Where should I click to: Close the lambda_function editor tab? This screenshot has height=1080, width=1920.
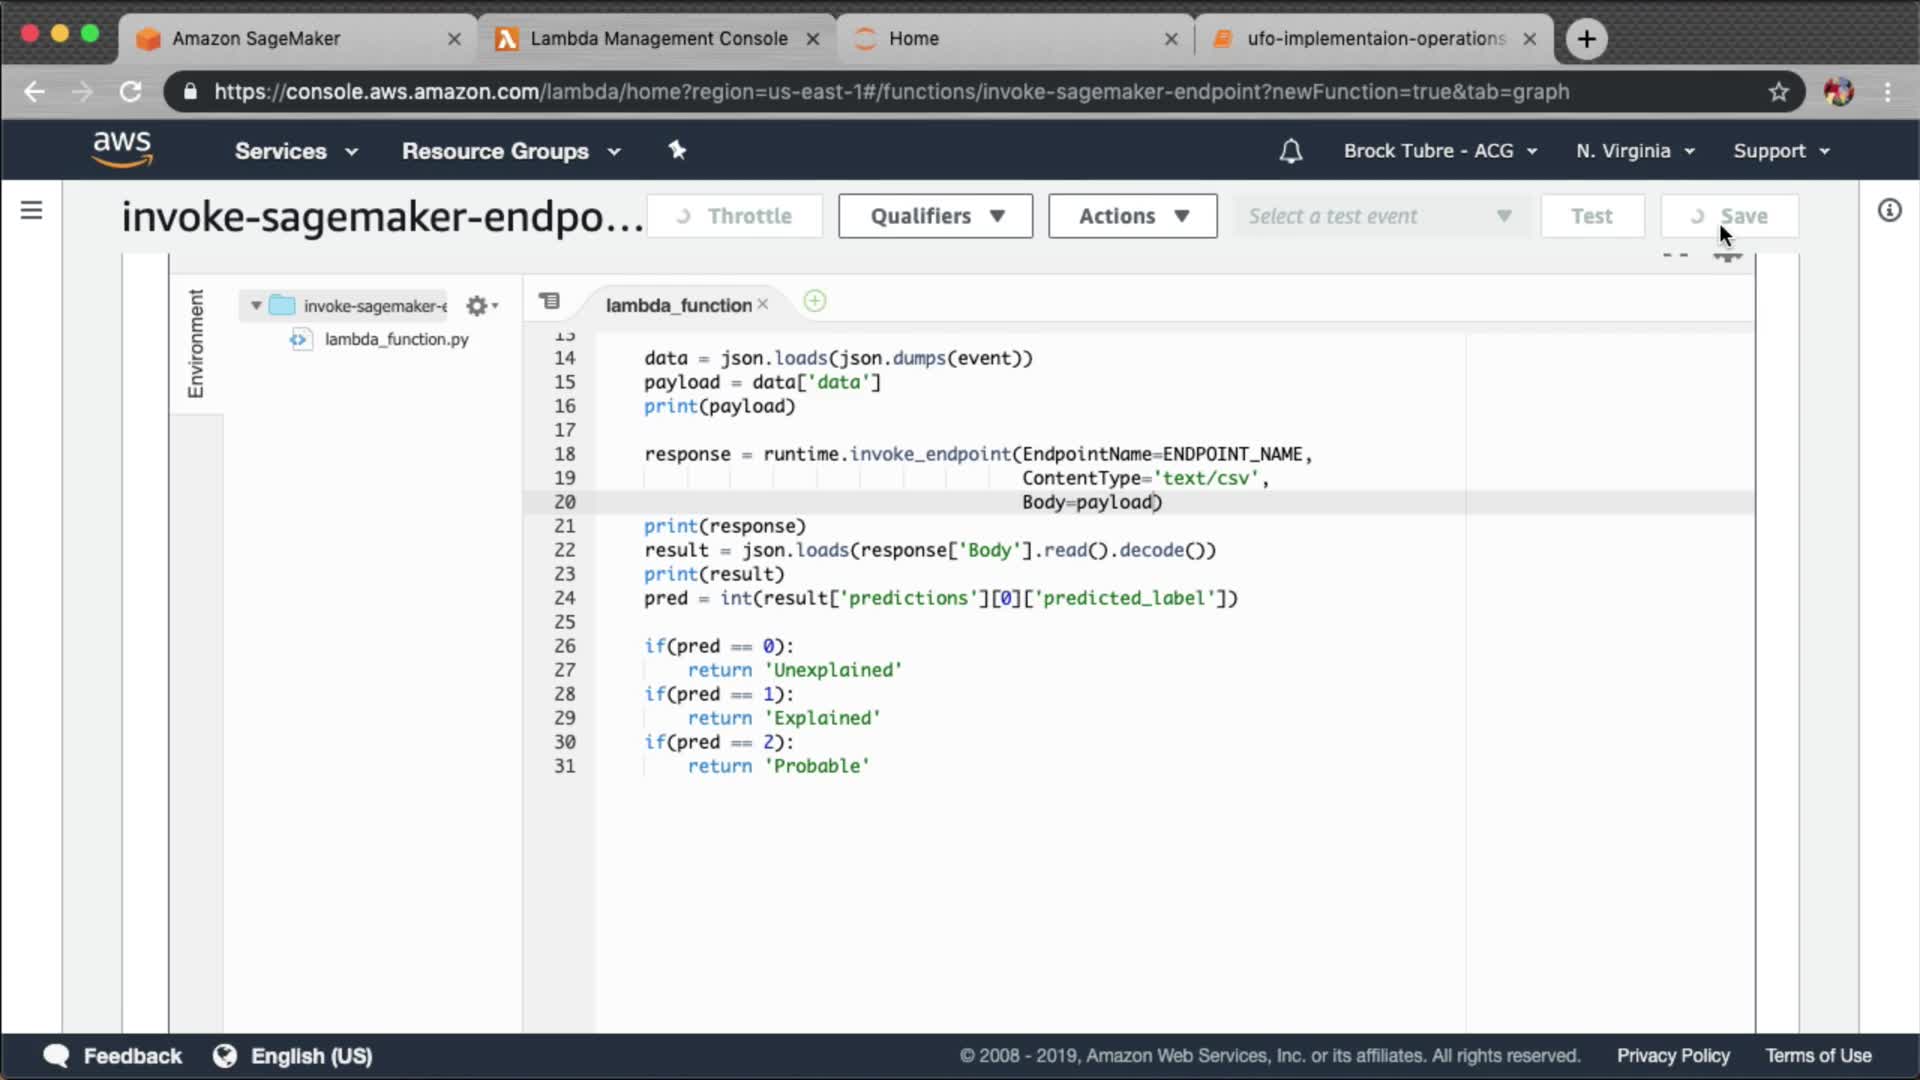coord(763,304)
